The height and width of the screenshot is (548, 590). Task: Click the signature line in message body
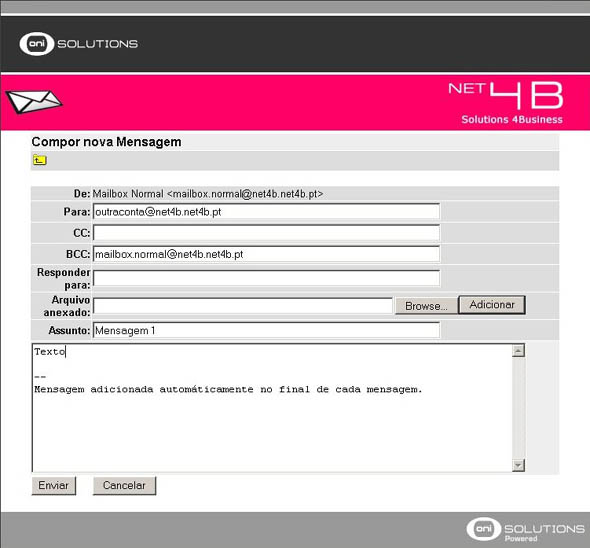pyautogui.click(x=228, y=390)
